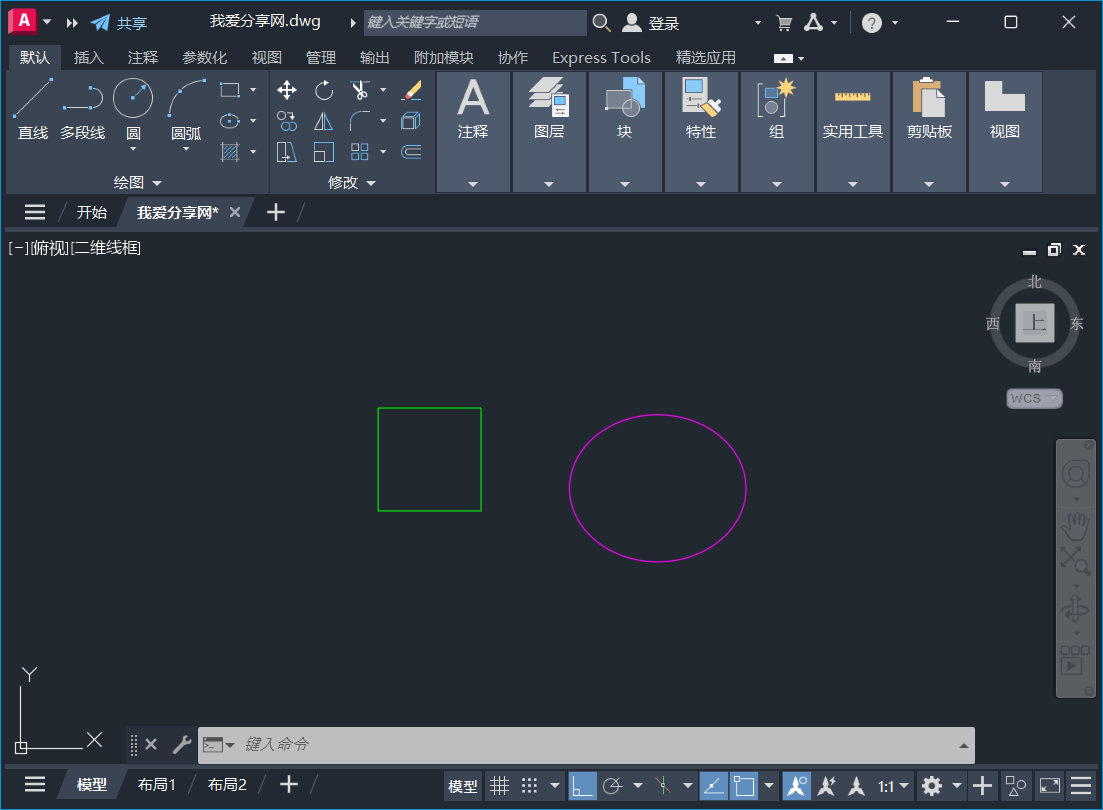
Task: Click the Ellipse draw tool icon
Action: pyautogui.click(x=230, y=121)
